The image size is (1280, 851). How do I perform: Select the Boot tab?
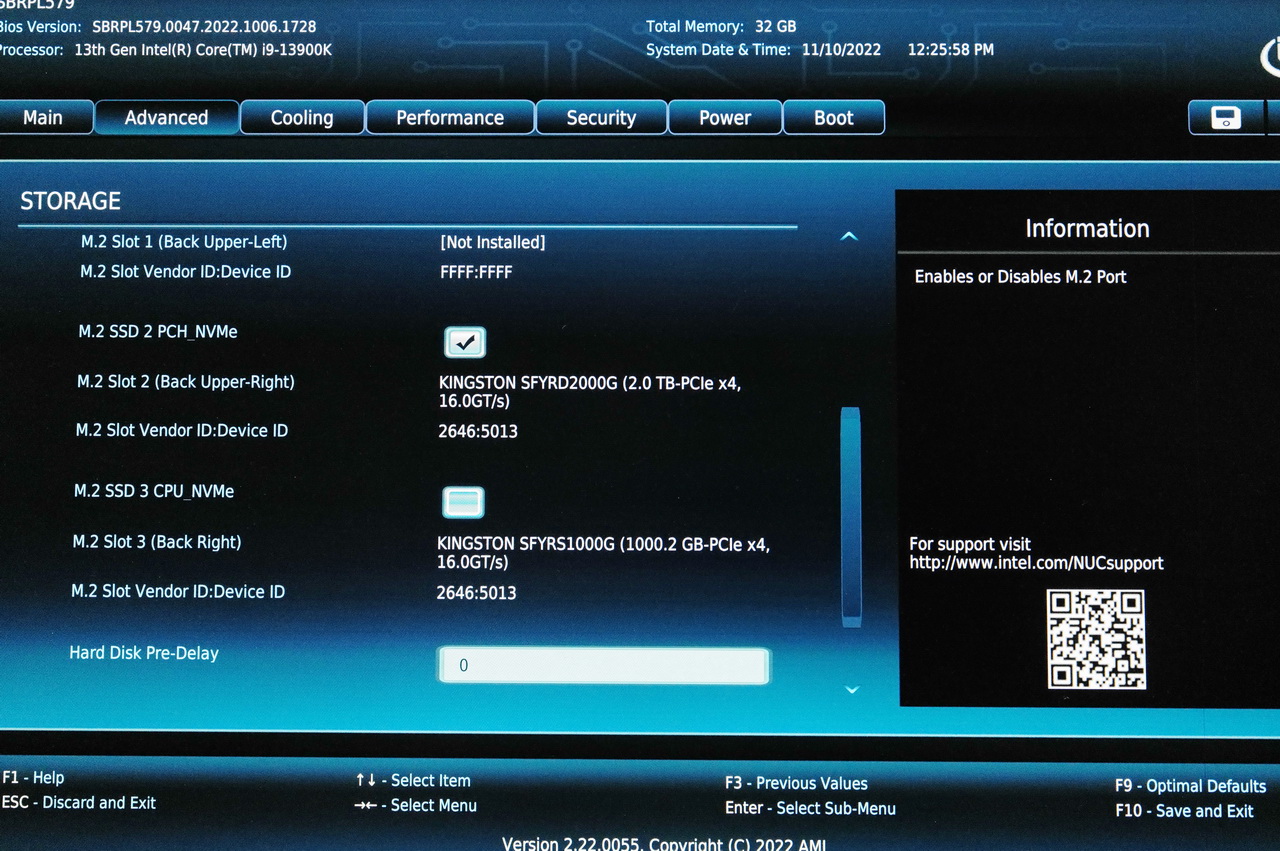tap(834, 118)
